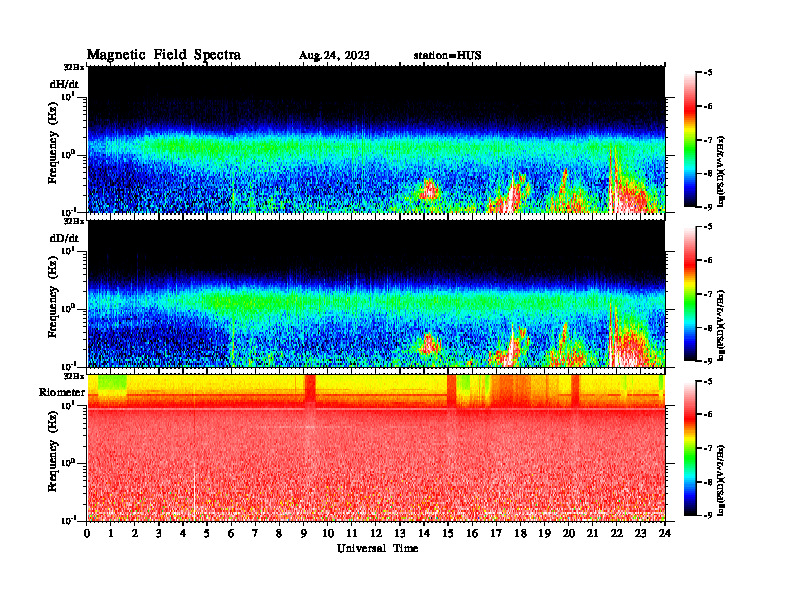Click hour 18 on the Universal Time axis

click(x=520, y=533)
